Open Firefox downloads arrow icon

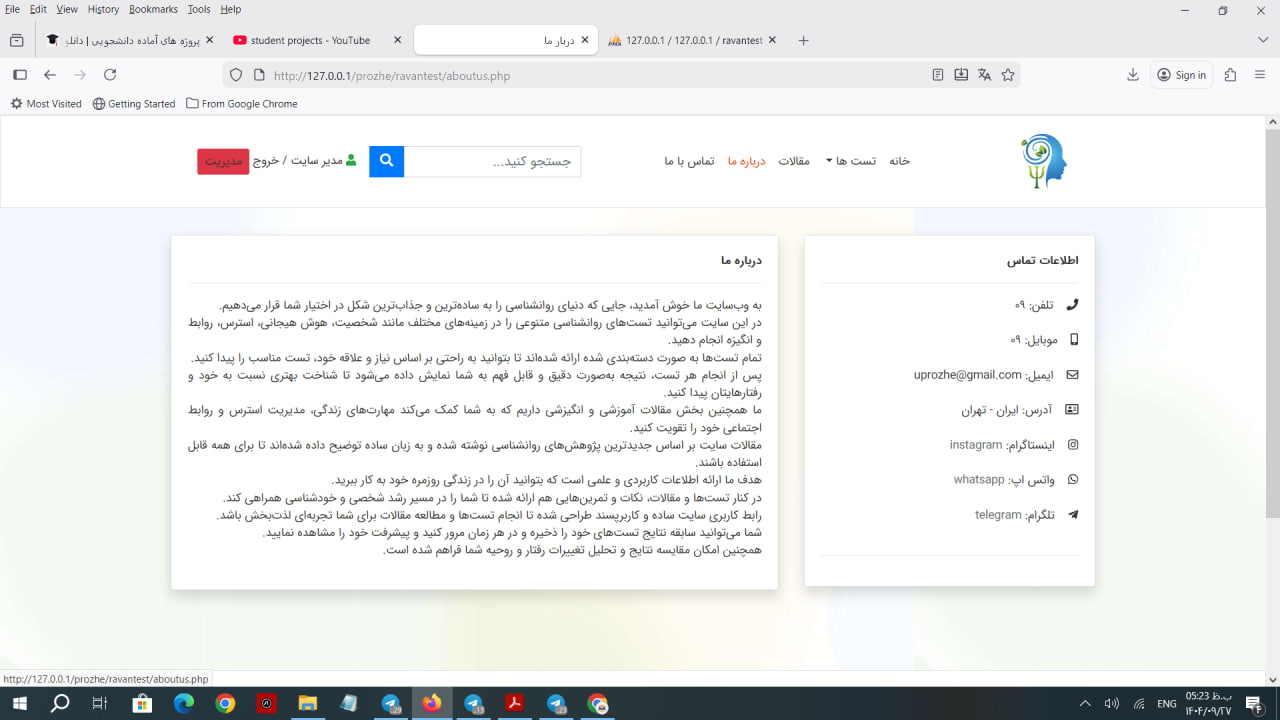[x=1133, y=75]
